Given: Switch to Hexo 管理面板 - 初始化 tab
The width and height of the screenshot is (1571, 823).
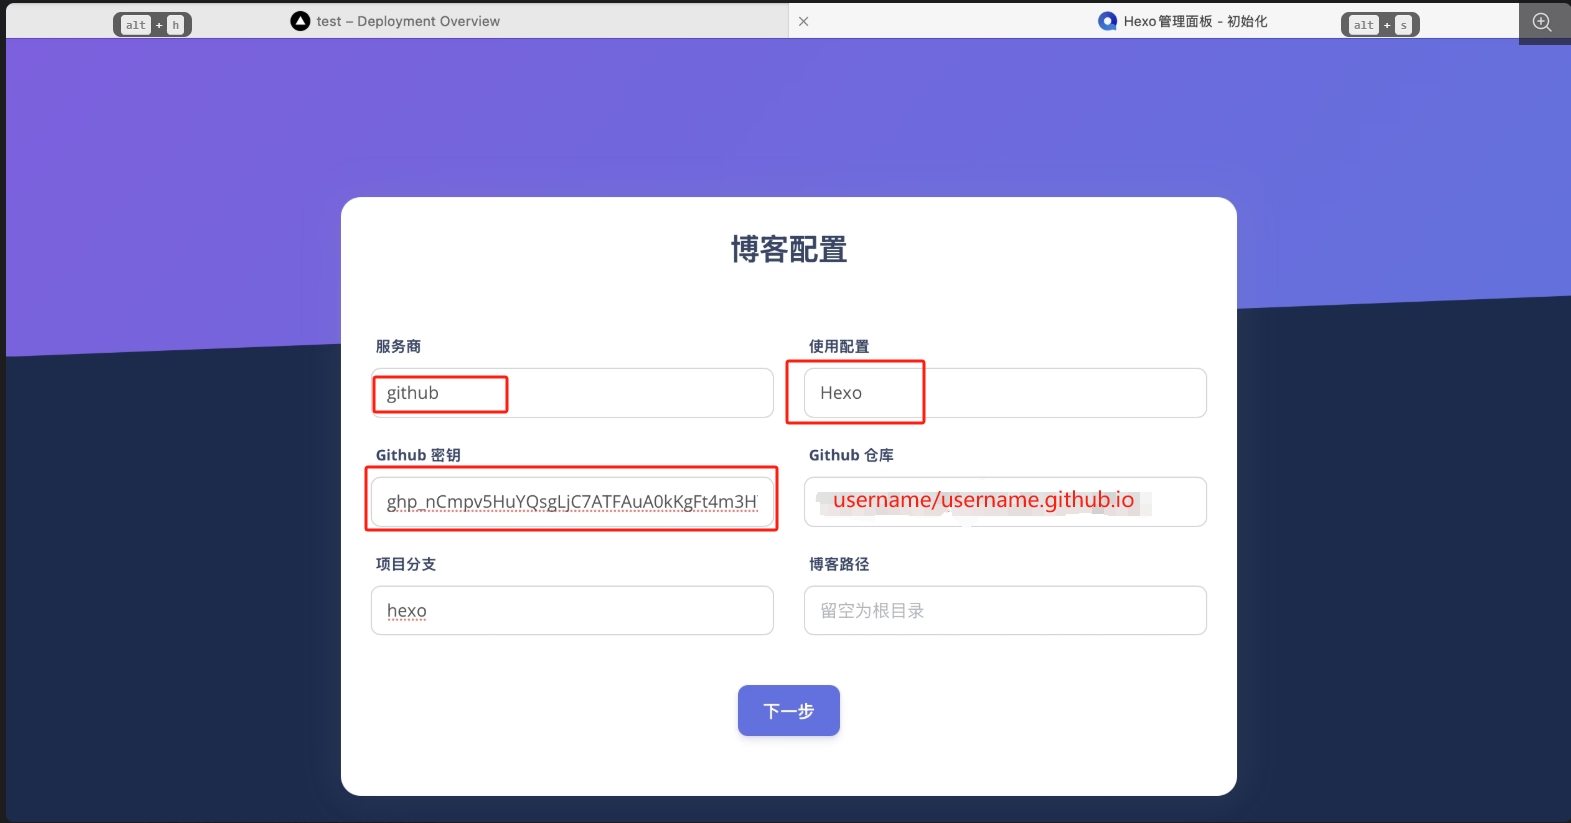Looking at the screenshot, I should [1180, 21].
